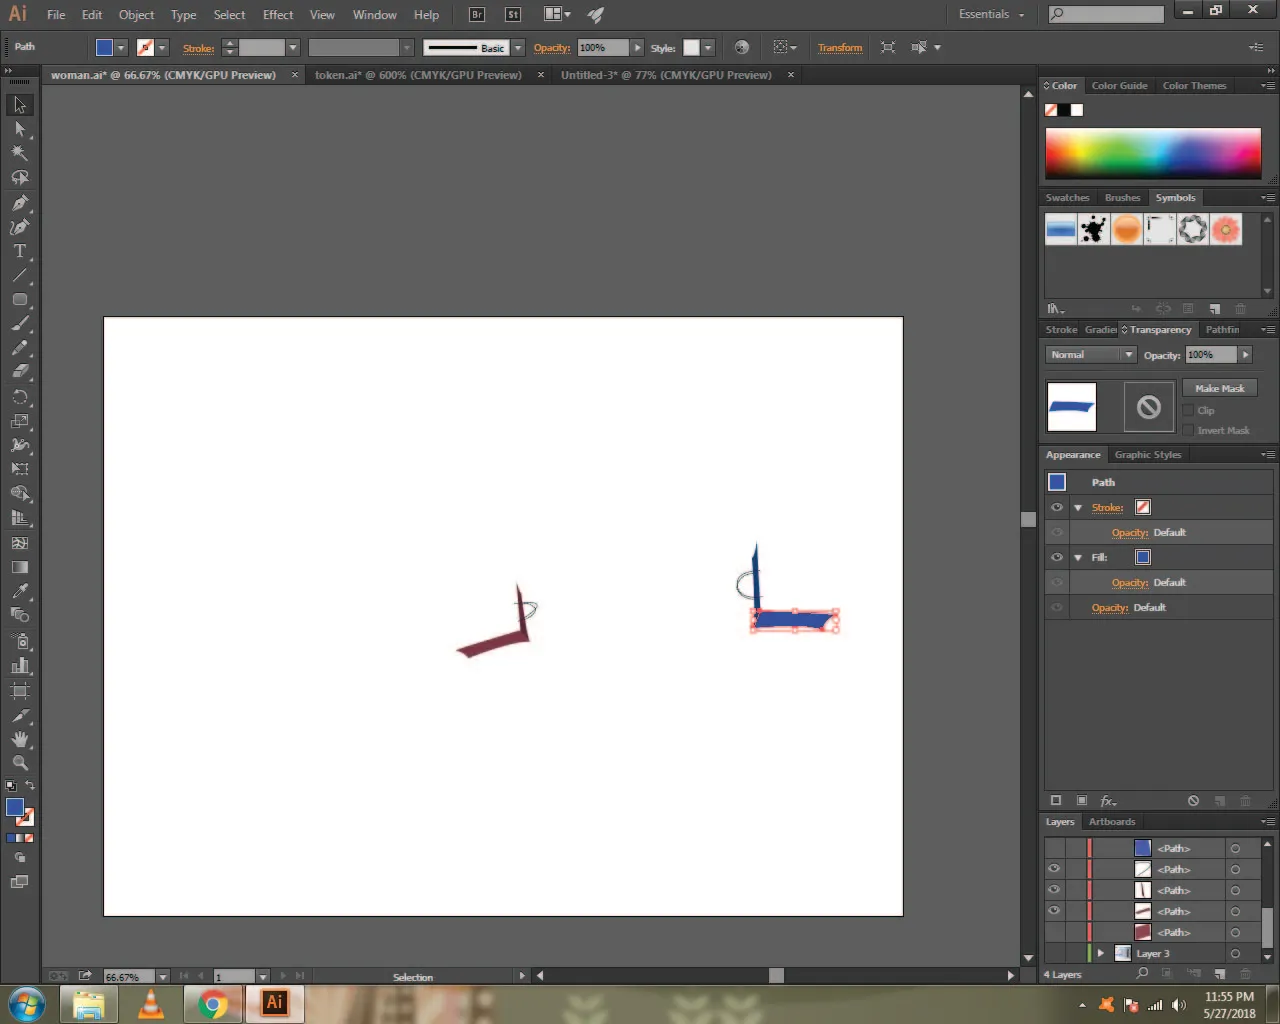This screenshot has width=1280, height=1024.
Task: Open the stroke weight dropdown
Action: [x=293, y=47]
